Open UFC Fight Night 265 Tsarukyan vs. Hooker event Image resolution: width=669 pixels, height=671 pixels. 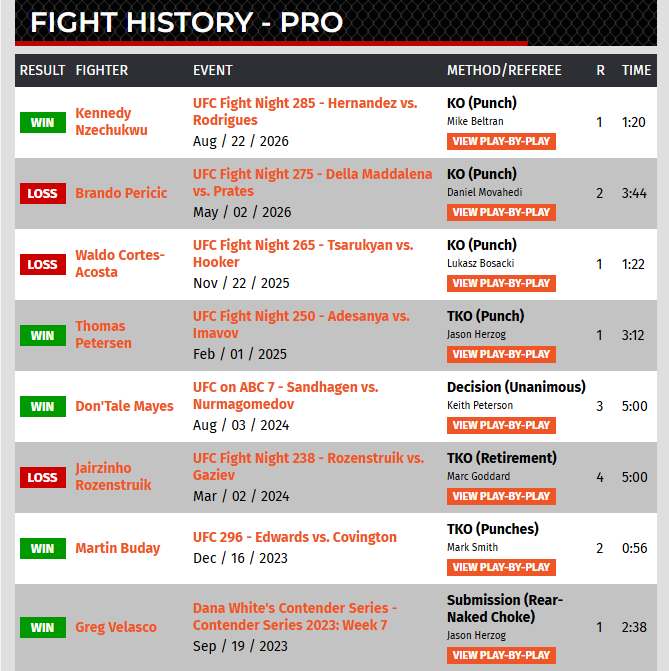pyautogui.click(x=303, y=254)
